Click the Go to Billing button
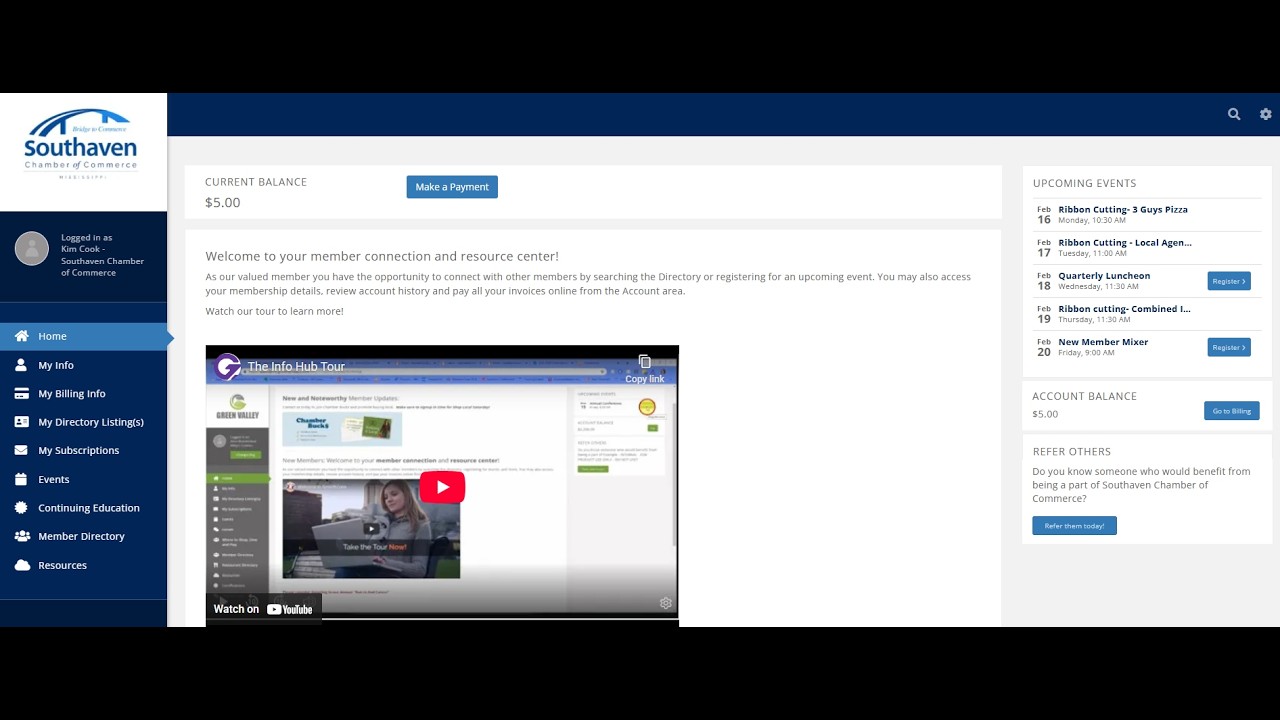 click(1231, 411)
